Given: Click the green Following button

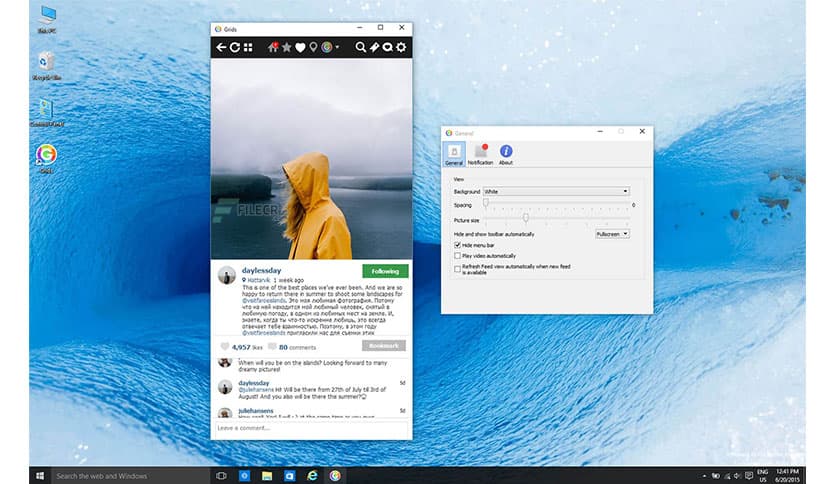Looking at the screenshot, I should tap(385, 271).
